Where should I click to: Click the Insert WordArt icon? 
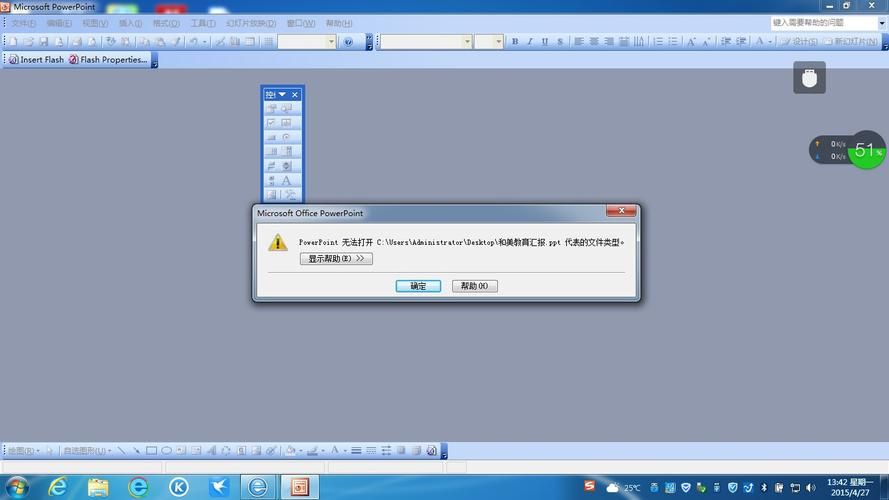[211, 451]
